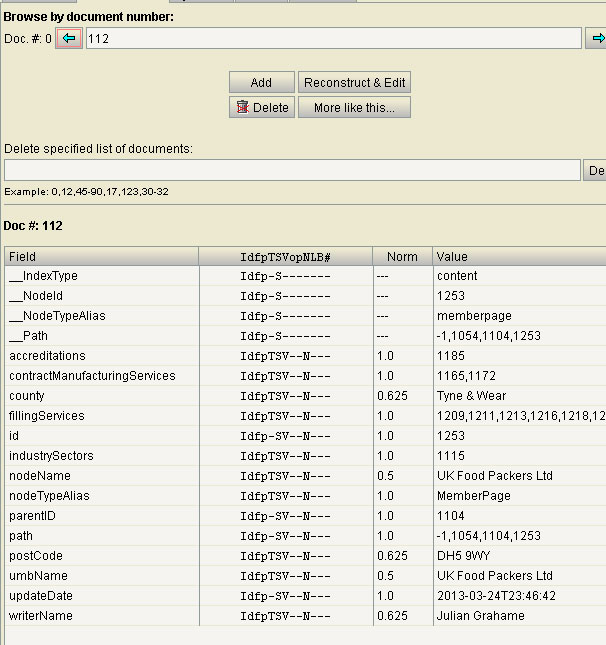Select the __NodeId field row
606x645 pixels.
[305, 296]
